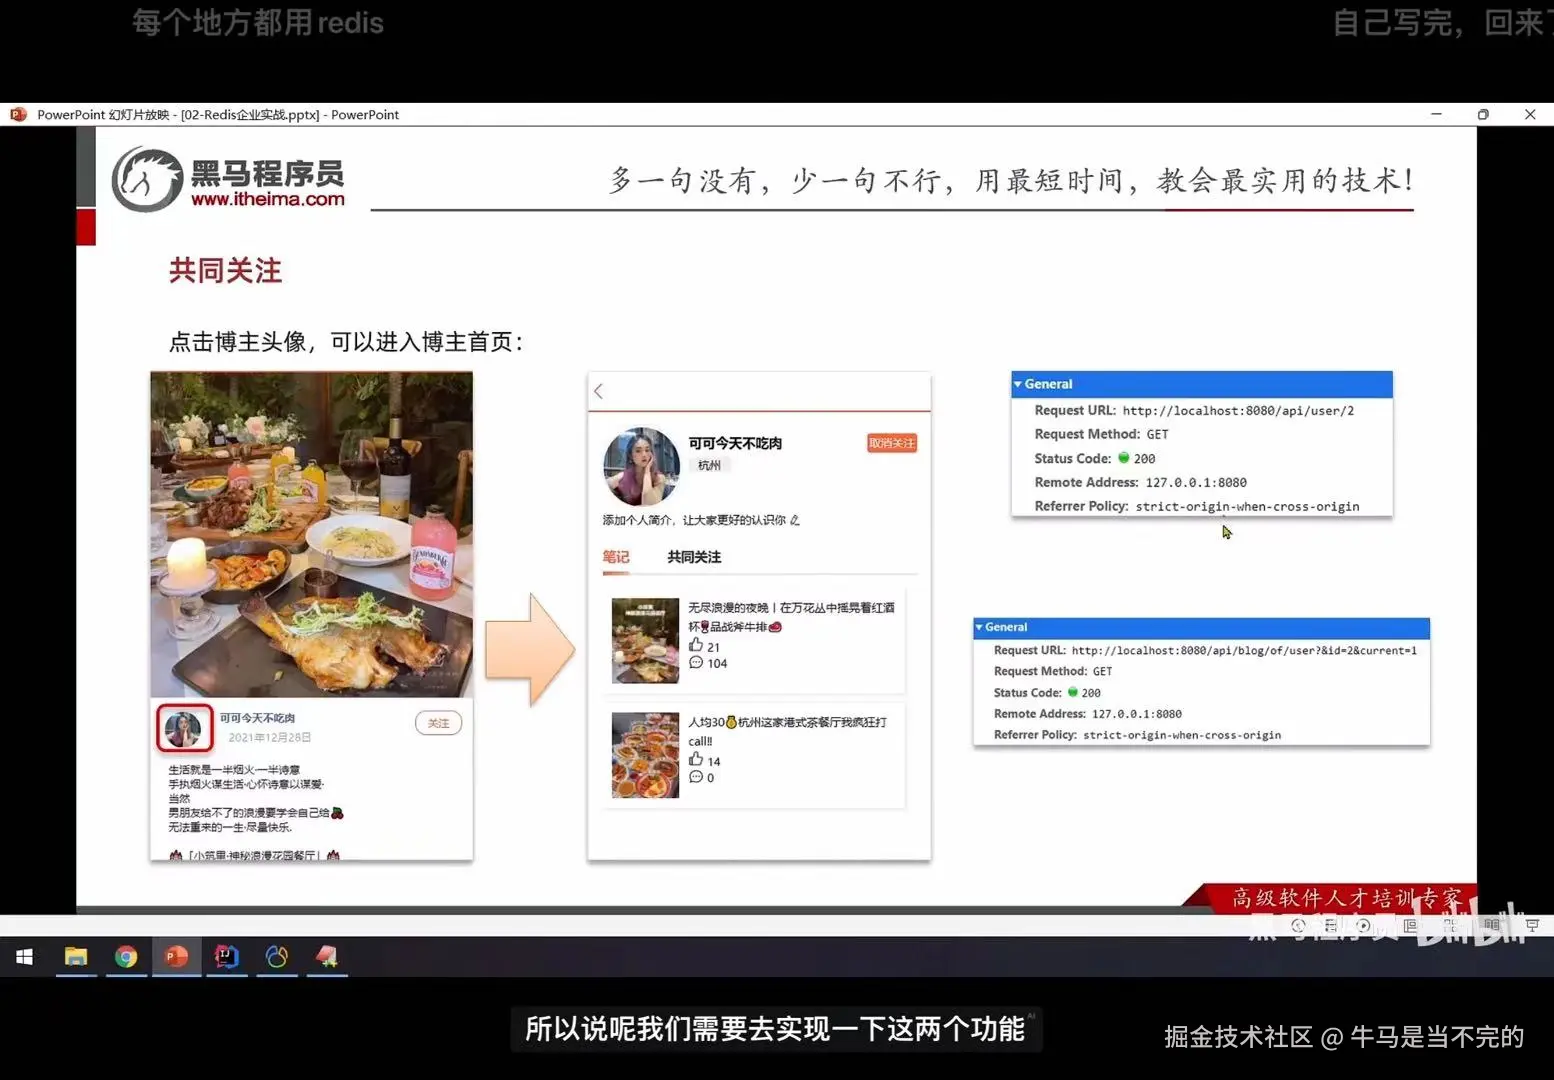The height and width of the screenshot is (1080, 1554).
Task: Click the 共同关注 slide heading
Action: click(225, 271)
